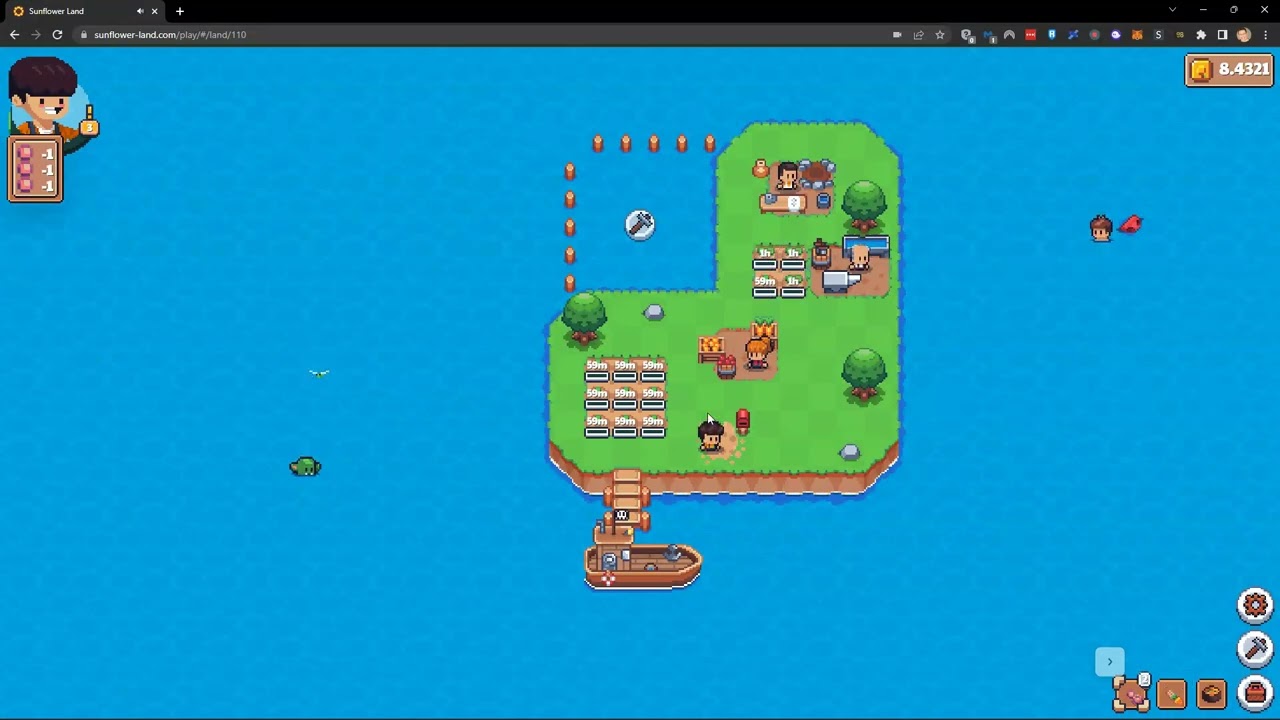Bookmark this page with star icon

[940, 35]
